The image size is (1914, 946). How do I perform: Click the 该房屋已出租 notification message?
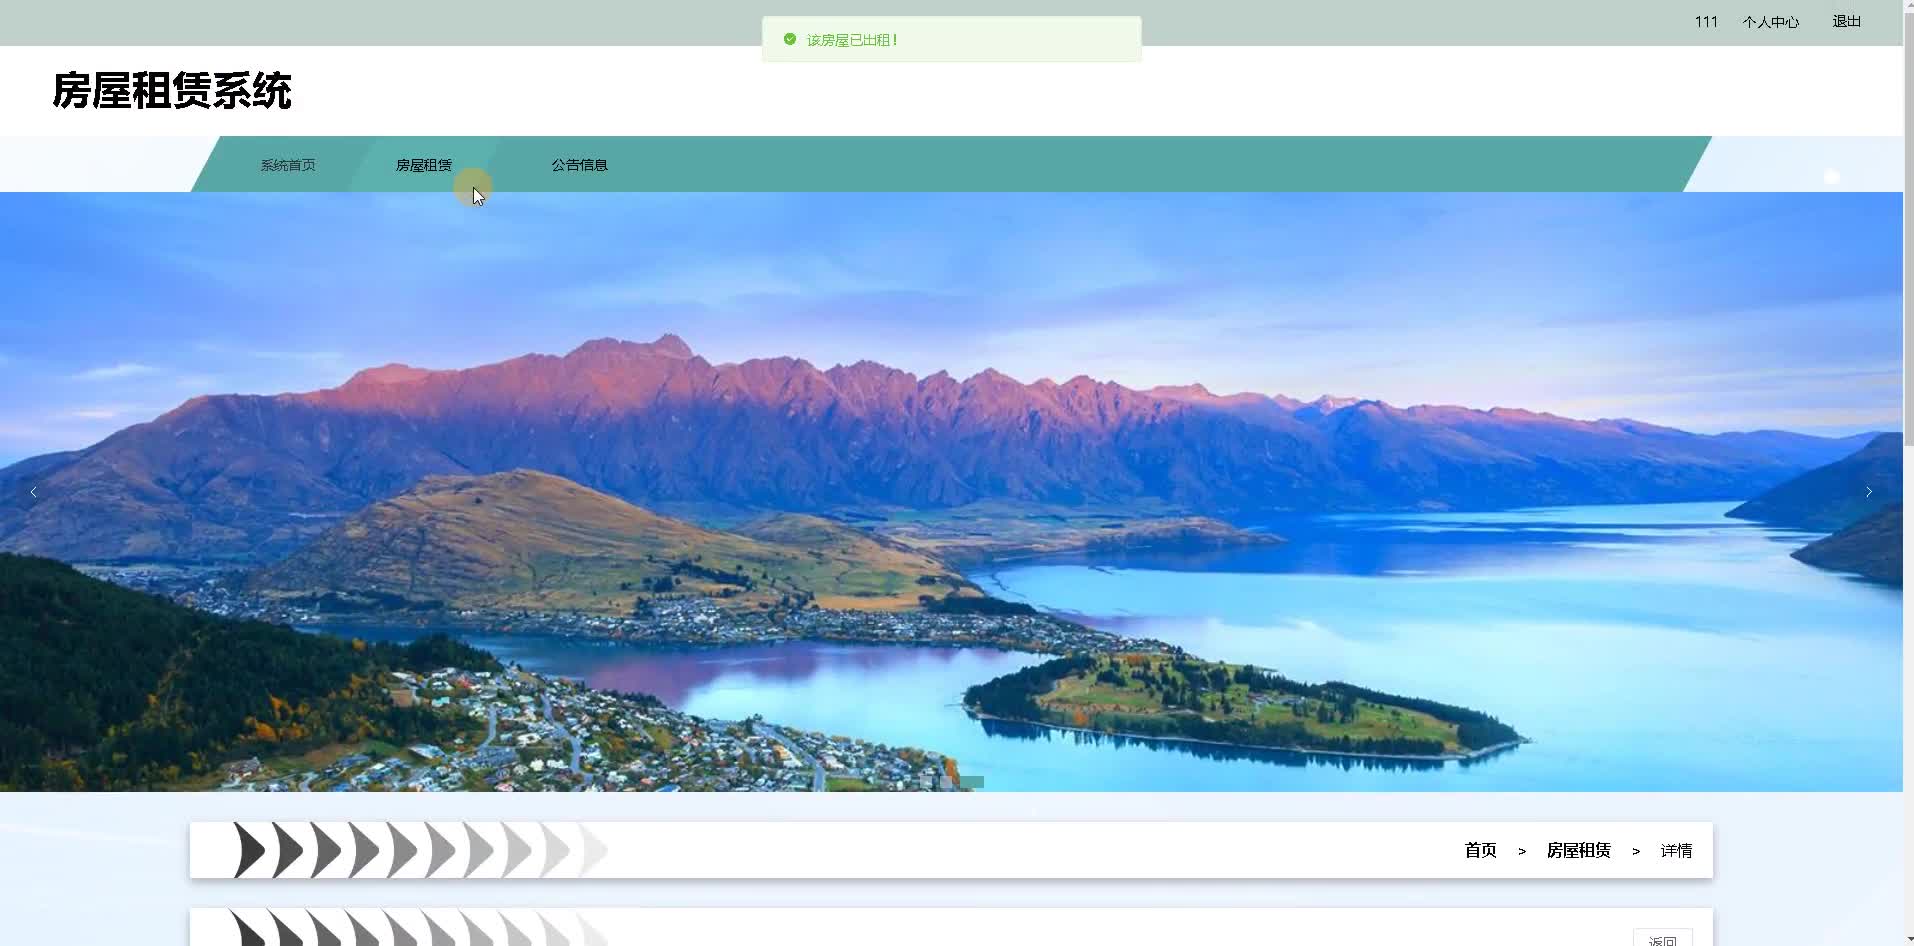[x=852, y=40]
